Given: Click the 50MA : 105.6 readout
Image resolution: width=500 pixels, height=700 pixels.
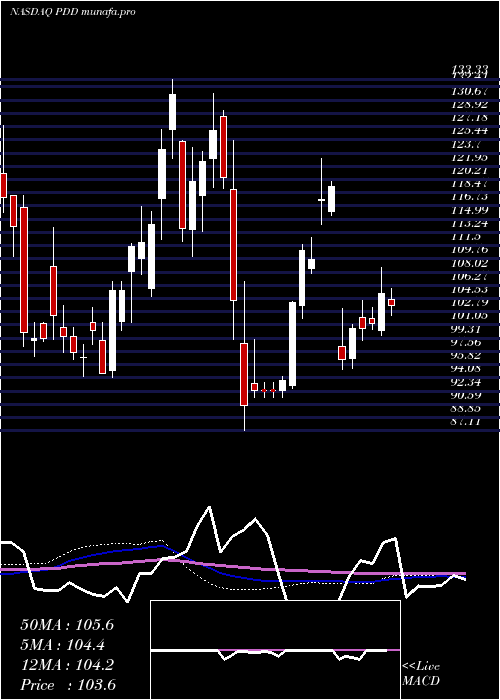Looking at the screenshot, I should [x=67, y=625].
